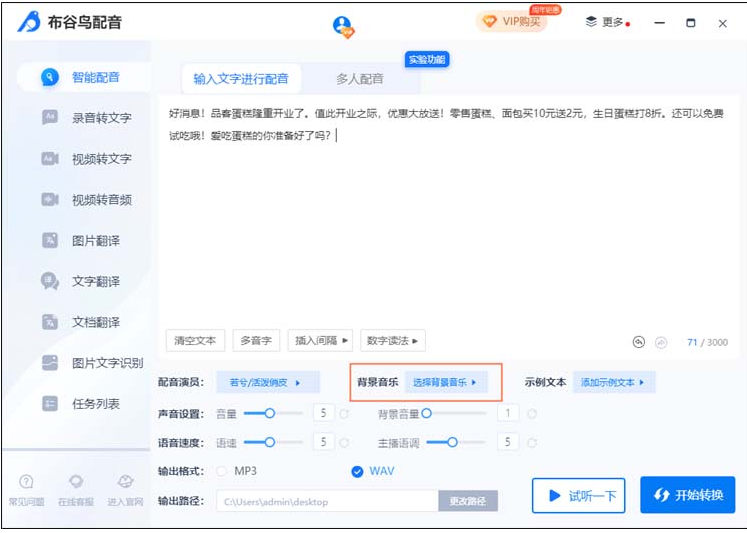This screenshot has width=747, height=533.
Task: Open the 配音演员 voice selector dropdown
Action: click(x=266, y=382)
